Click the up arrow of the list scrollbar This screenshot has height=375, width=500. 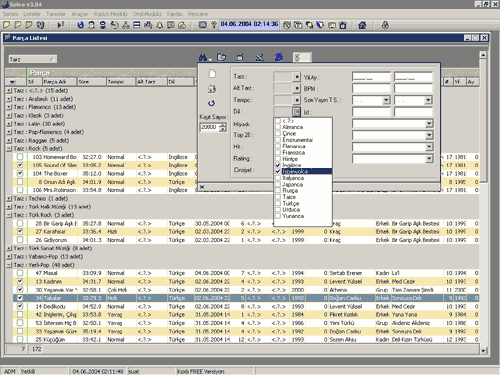pos(483,55)
